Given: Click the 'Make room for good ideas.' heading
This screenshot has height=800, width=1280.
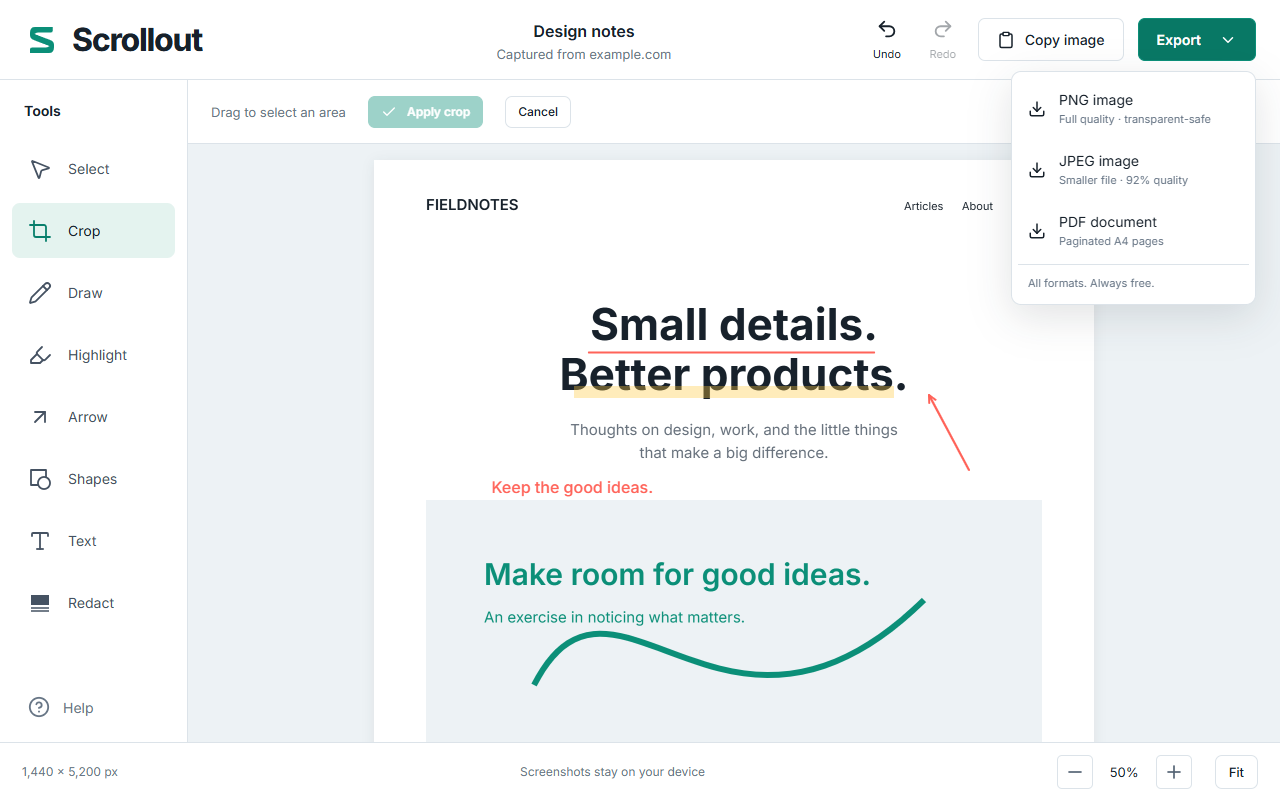Looking at the screenshot, I should point(677,575).
